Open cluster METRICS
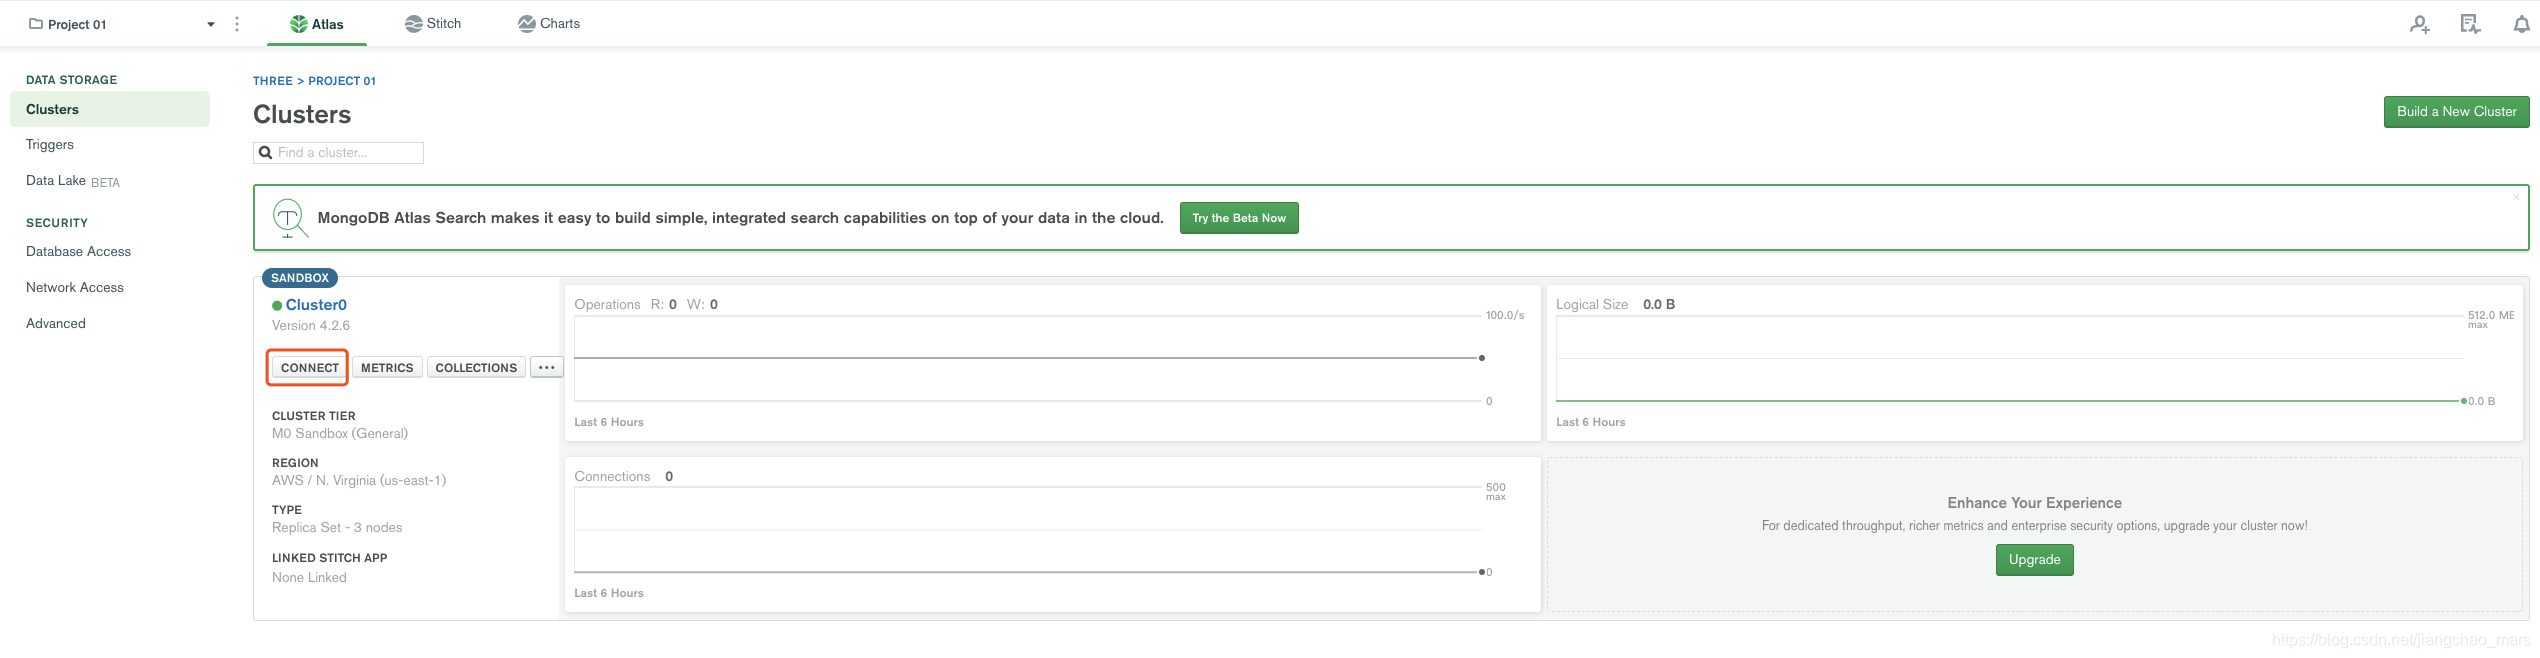Viewport: 2540px width, 658px height. [x=387, y=368]
